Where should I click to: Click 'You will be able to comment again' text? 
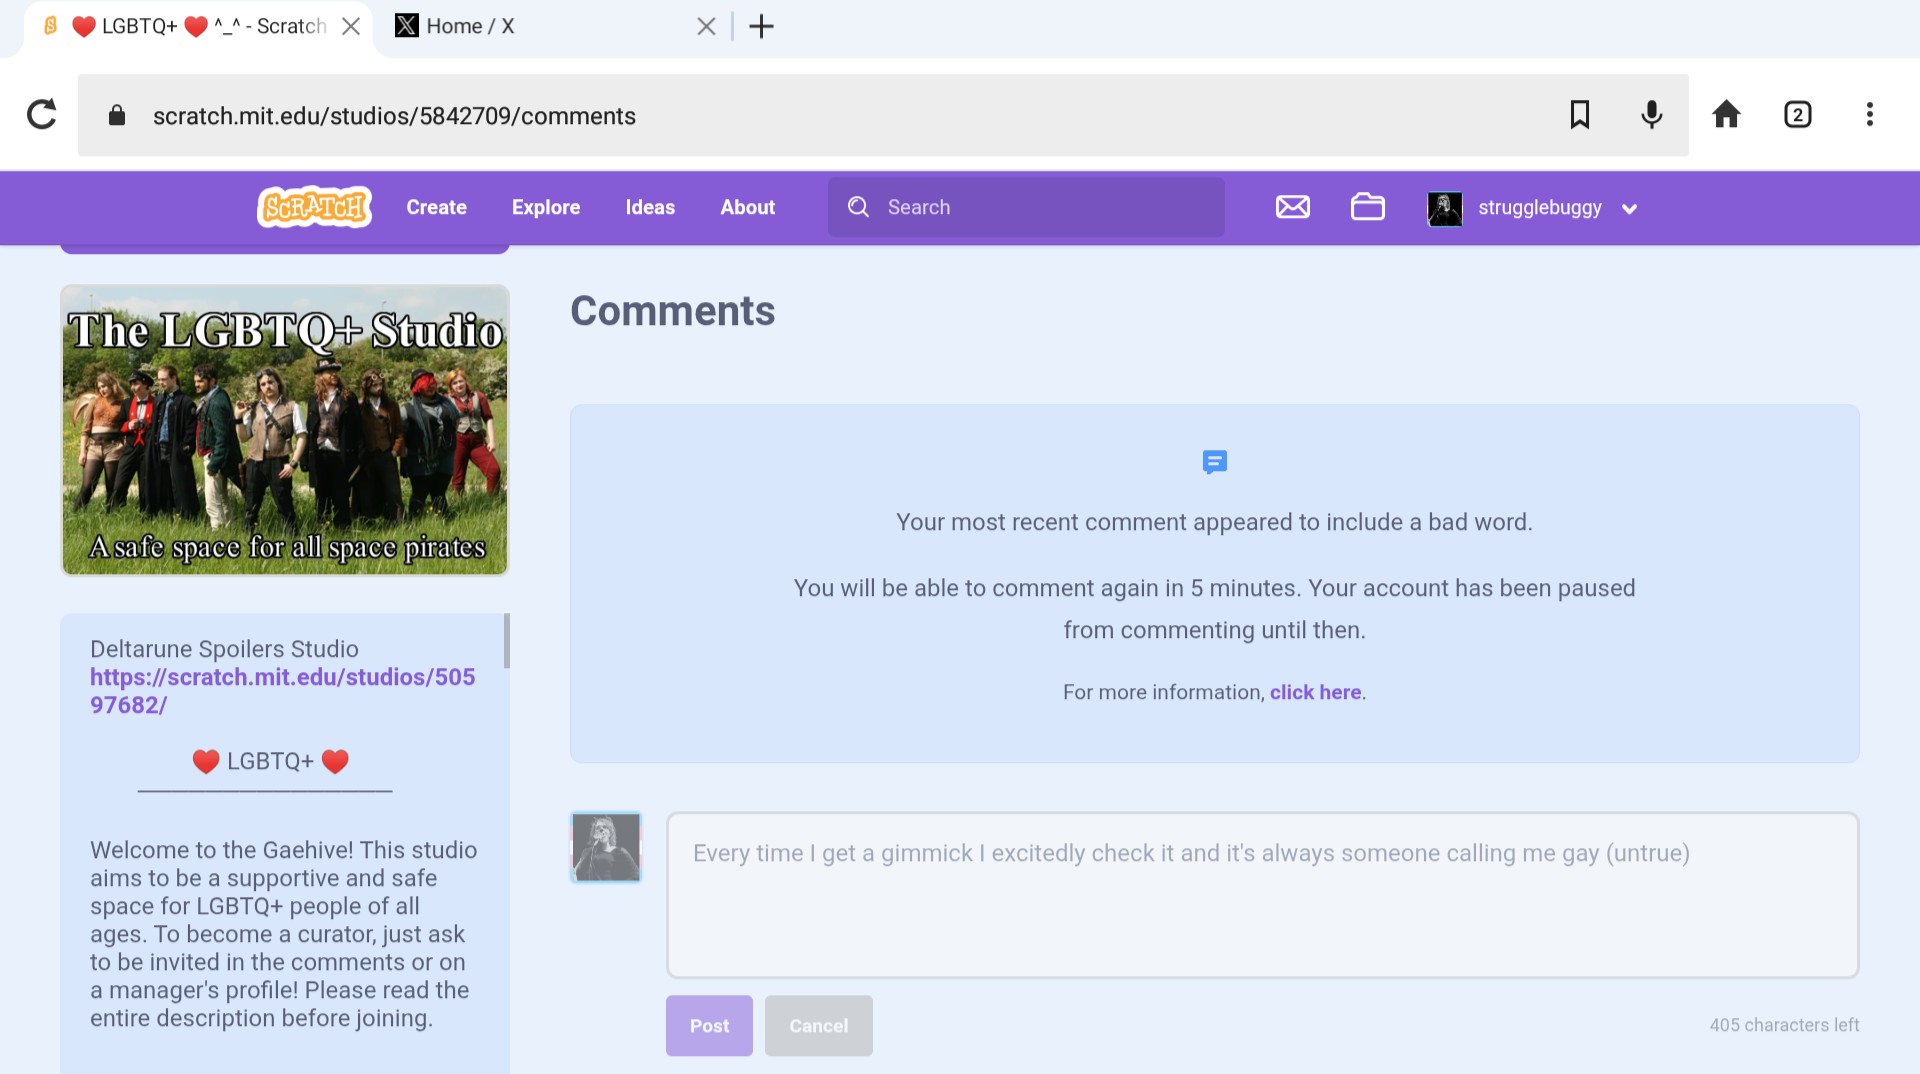click(x=1214, y=609)
